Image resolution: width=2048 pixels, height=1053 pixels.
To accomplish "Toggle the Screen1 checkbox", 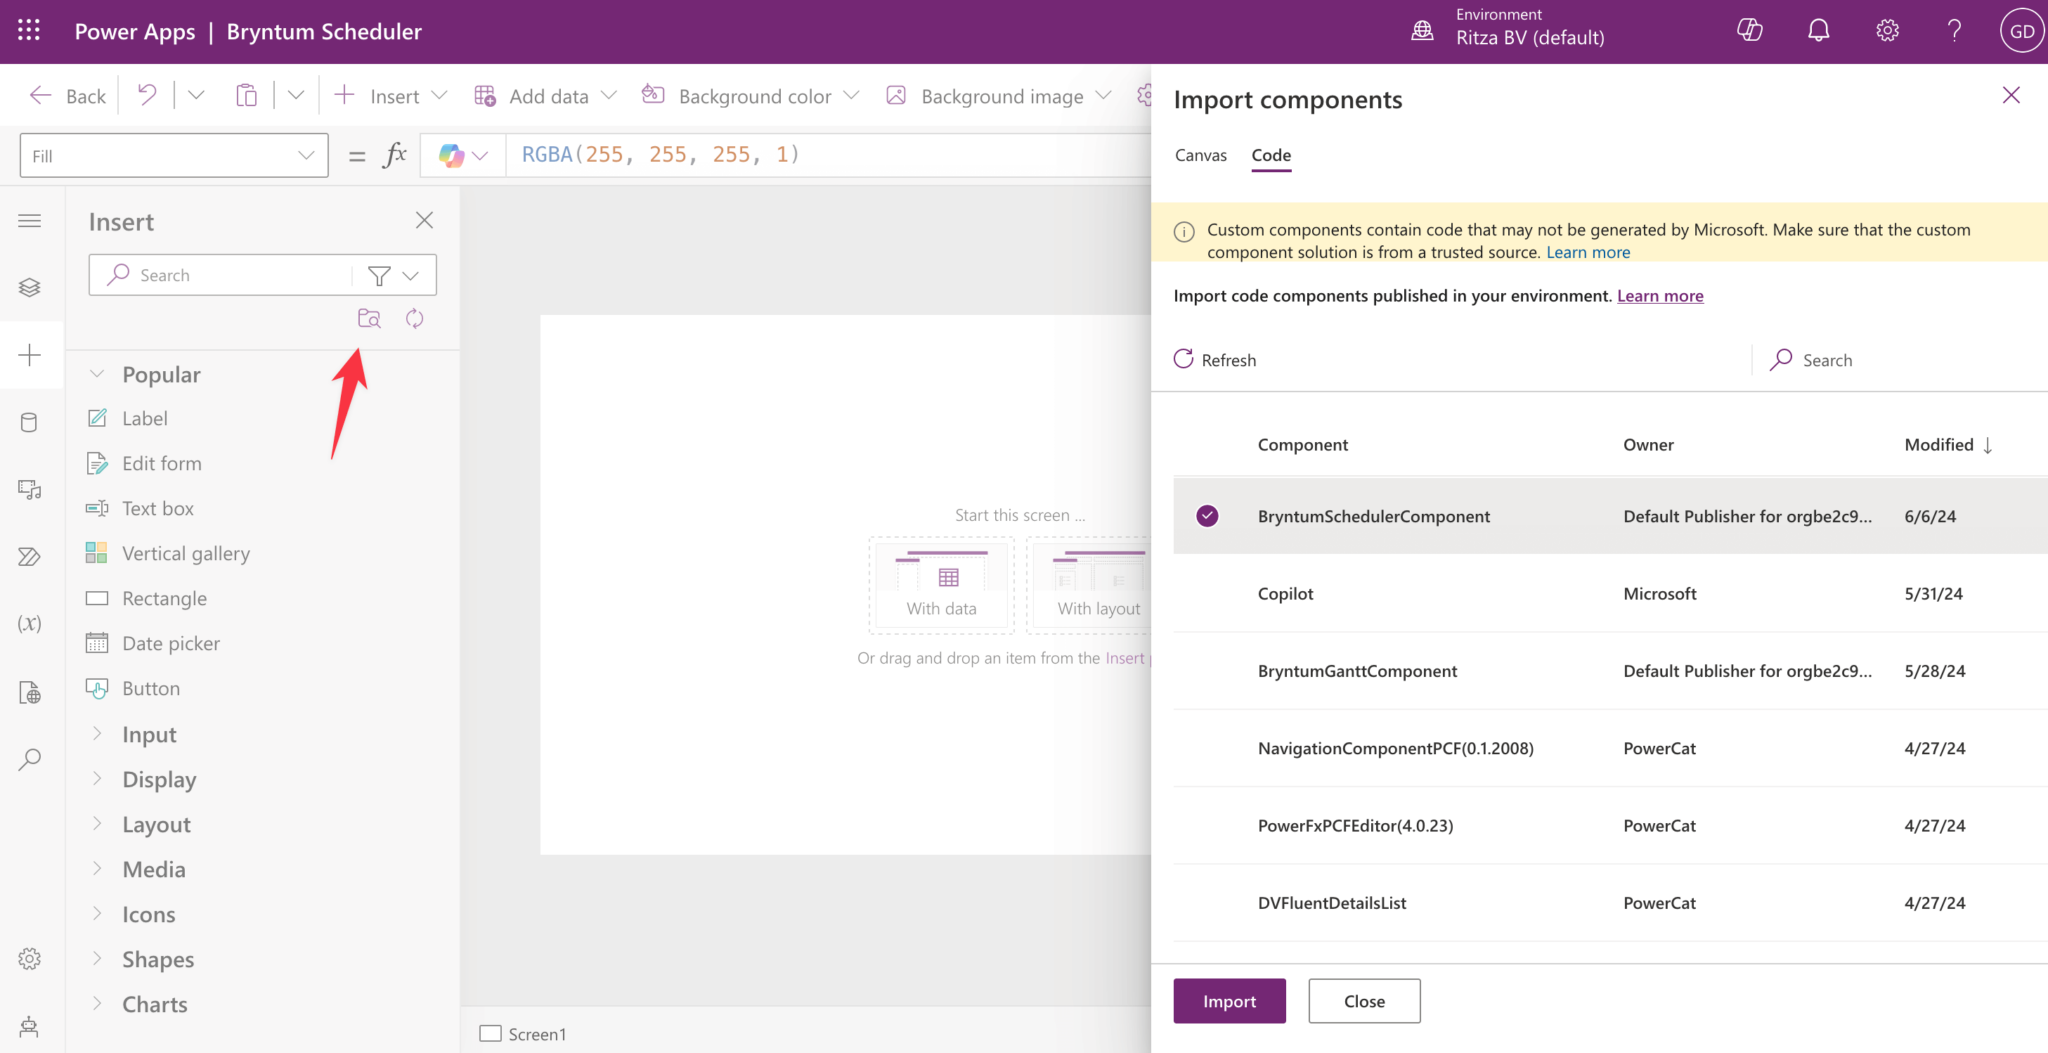I will pyautogui.click(x=490, y=1033).
